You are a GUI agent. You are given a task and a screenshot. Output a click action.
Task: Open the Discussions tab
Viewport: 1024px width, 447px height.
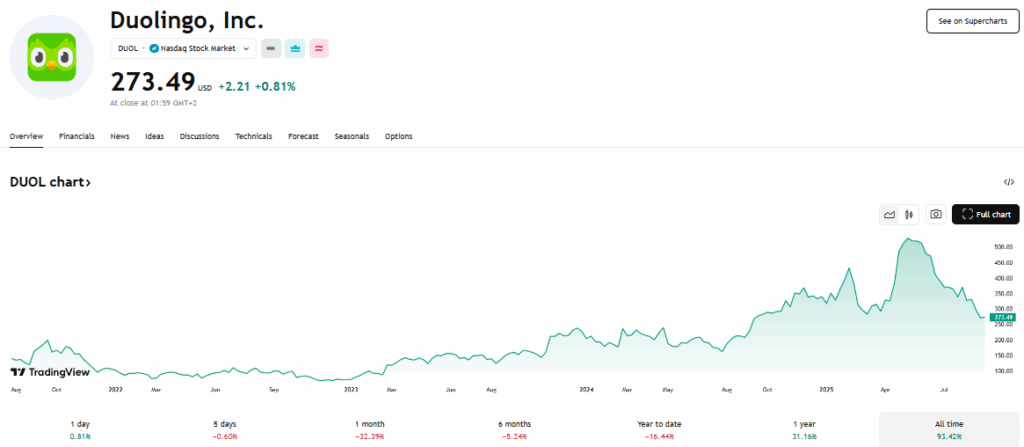pyautogui.click(x=199, y=136)
